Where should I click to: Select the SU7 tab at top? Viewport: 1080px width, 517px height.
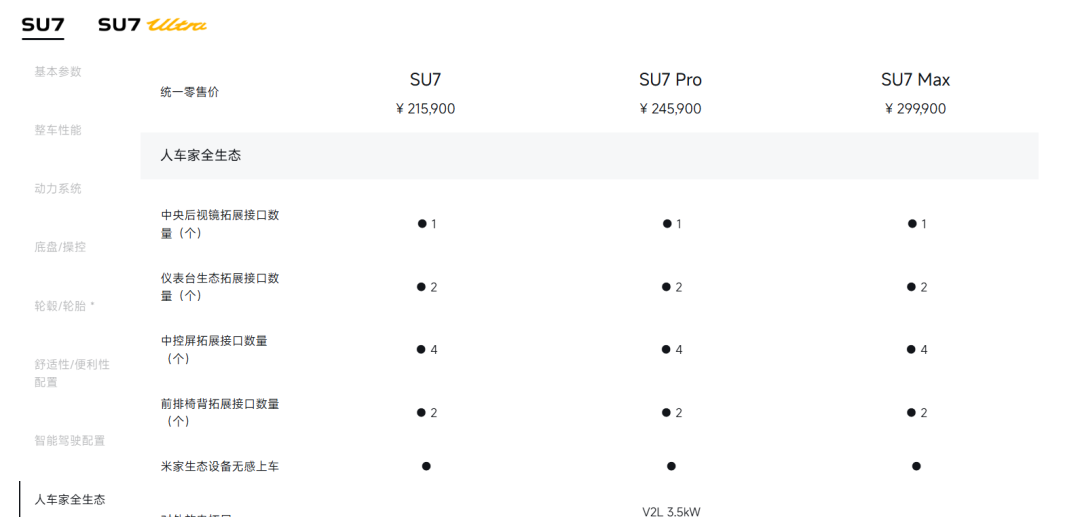coord(43,25)
